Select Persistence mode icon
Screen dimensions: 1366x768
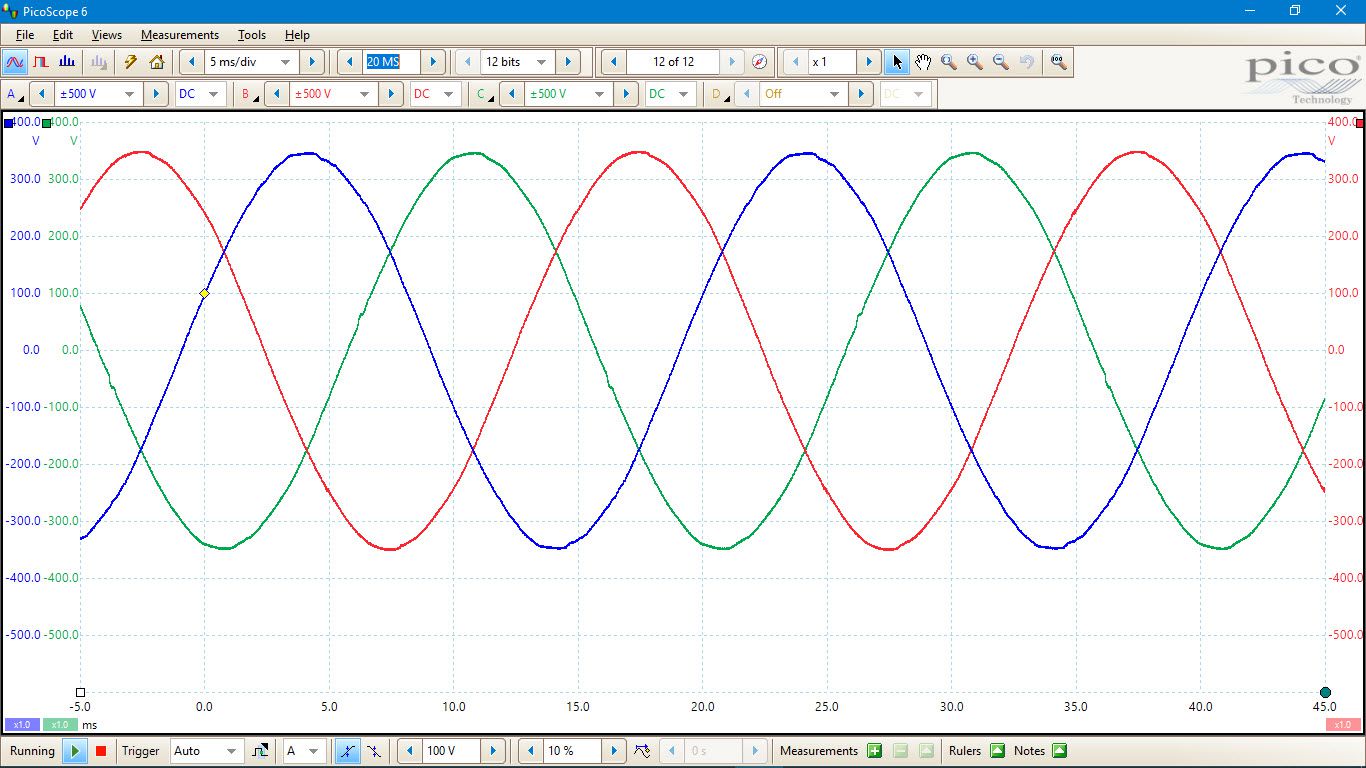click(x=41, y=62)
